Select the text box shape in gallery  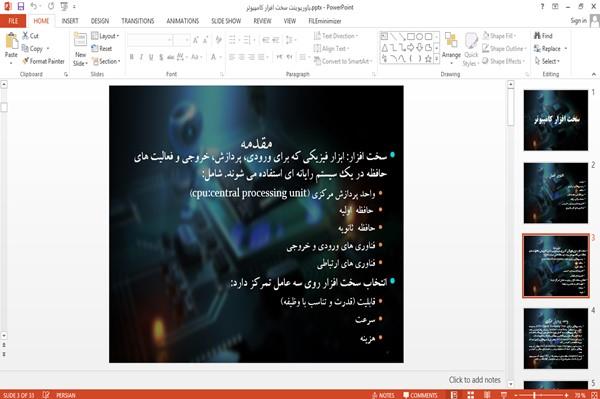[385, 36]
